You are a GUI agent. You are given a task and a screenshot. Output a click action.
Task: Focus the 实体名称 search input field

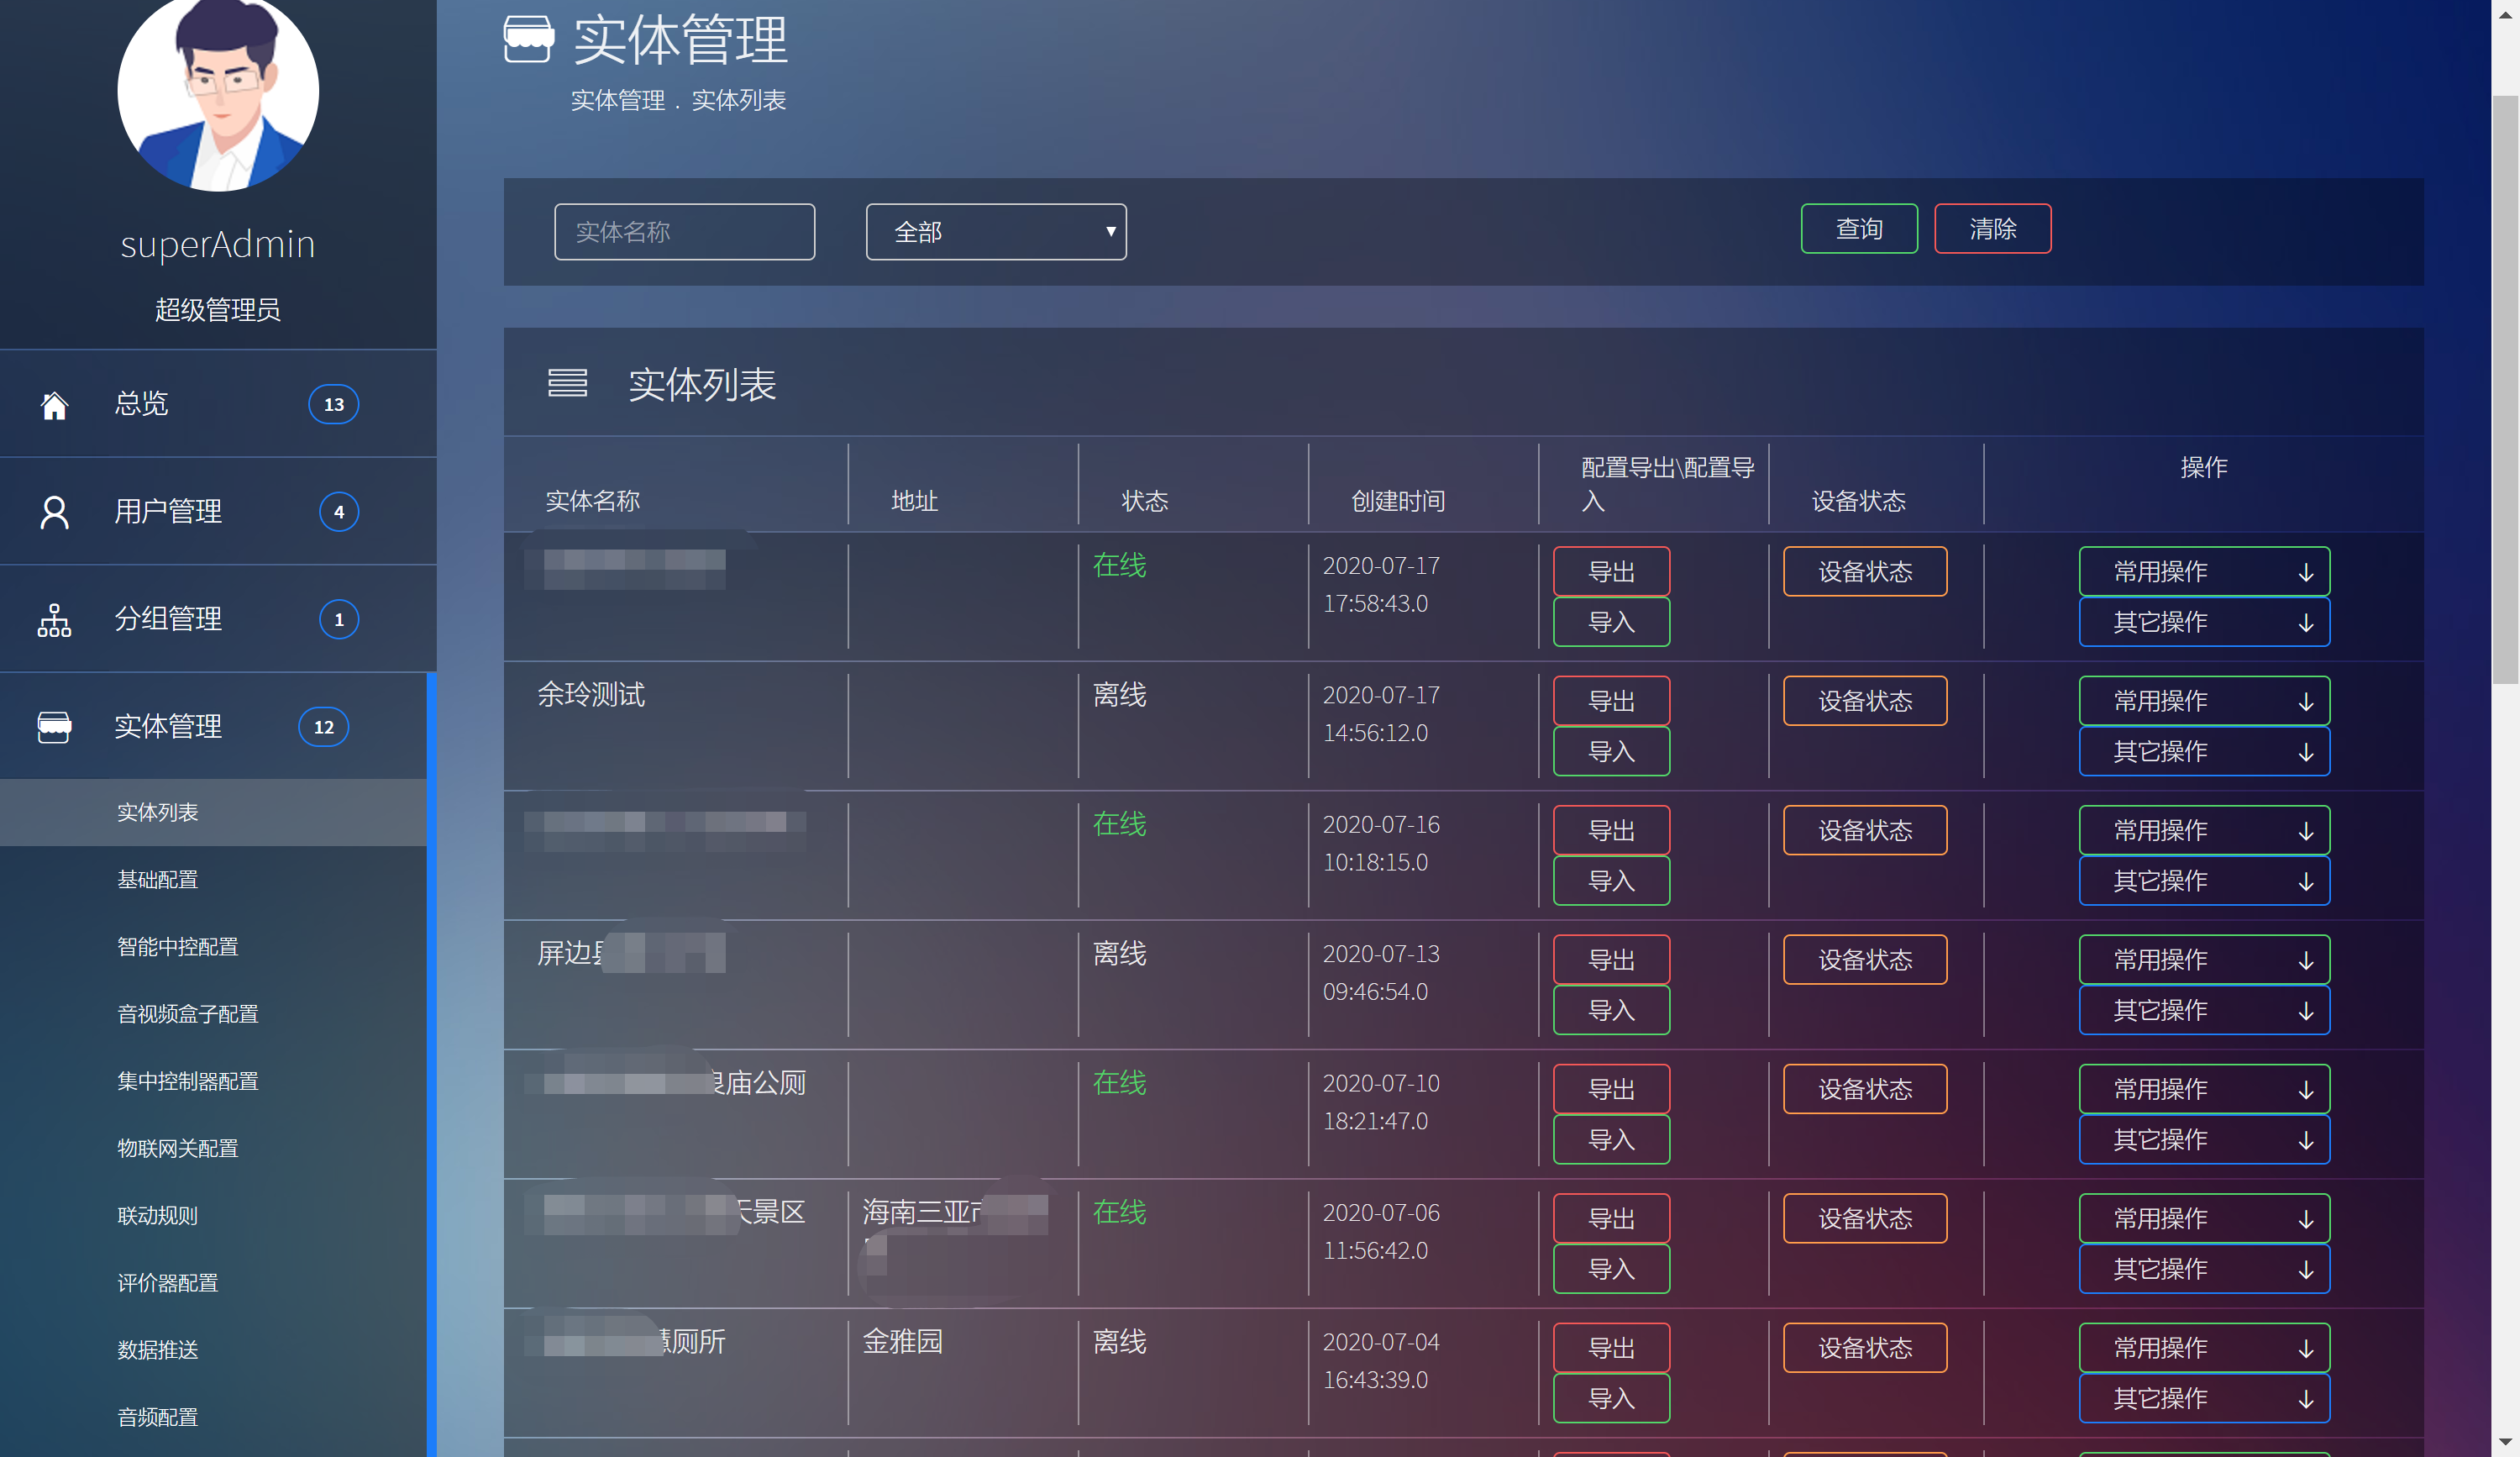(x=684, y=232)
